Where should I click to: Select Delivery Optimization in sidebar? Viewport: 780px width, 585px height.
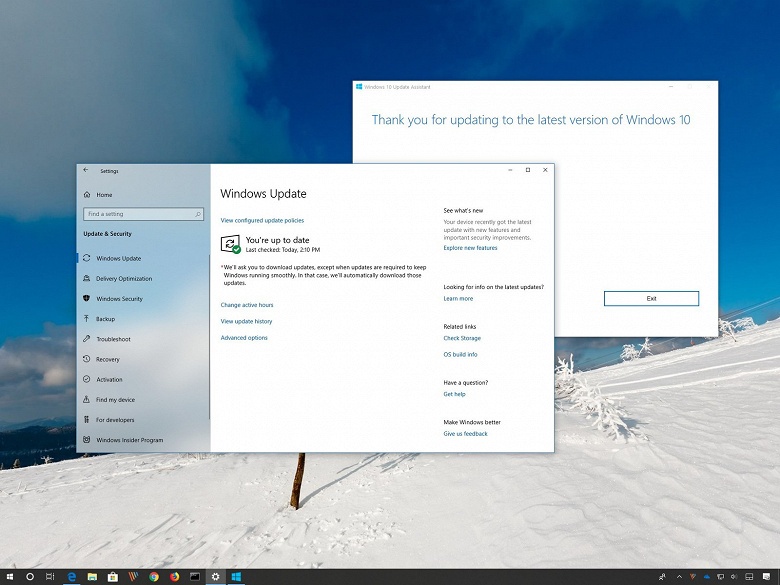click(x=143, y=279)
